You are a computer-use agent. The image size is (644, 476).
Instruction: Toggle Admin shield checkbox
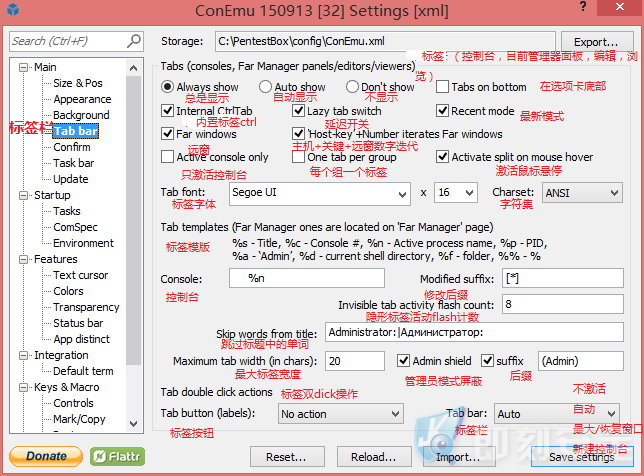pos(403,361)
